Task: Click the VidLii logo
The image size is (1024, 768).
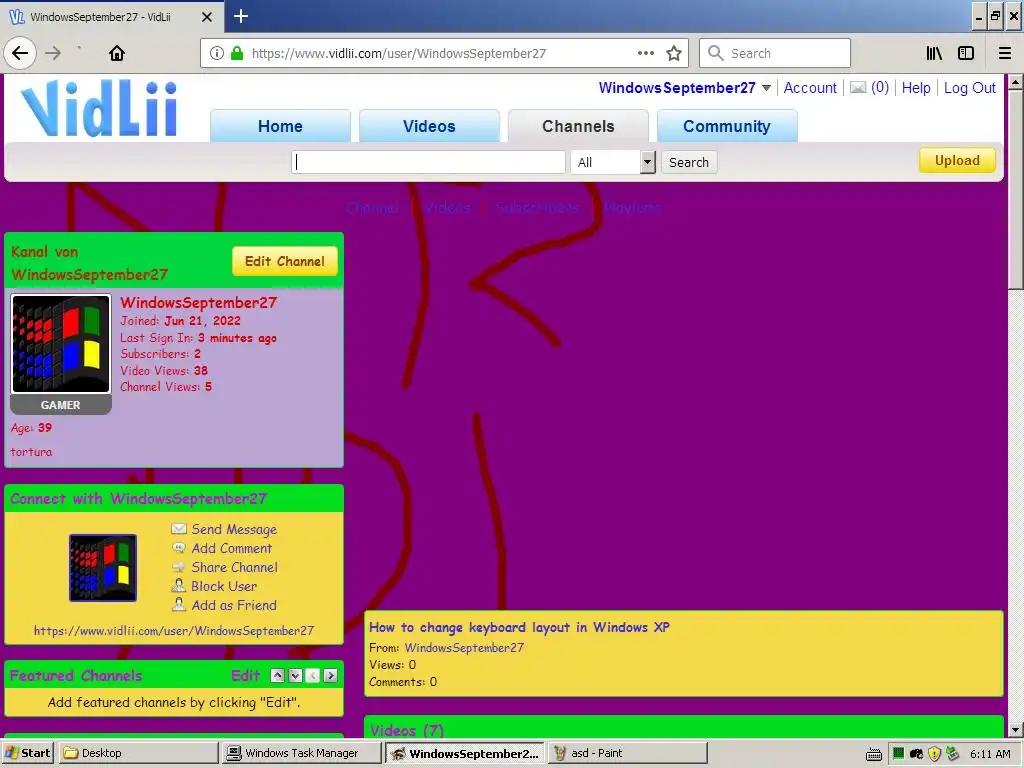Action: click(99, 109)
